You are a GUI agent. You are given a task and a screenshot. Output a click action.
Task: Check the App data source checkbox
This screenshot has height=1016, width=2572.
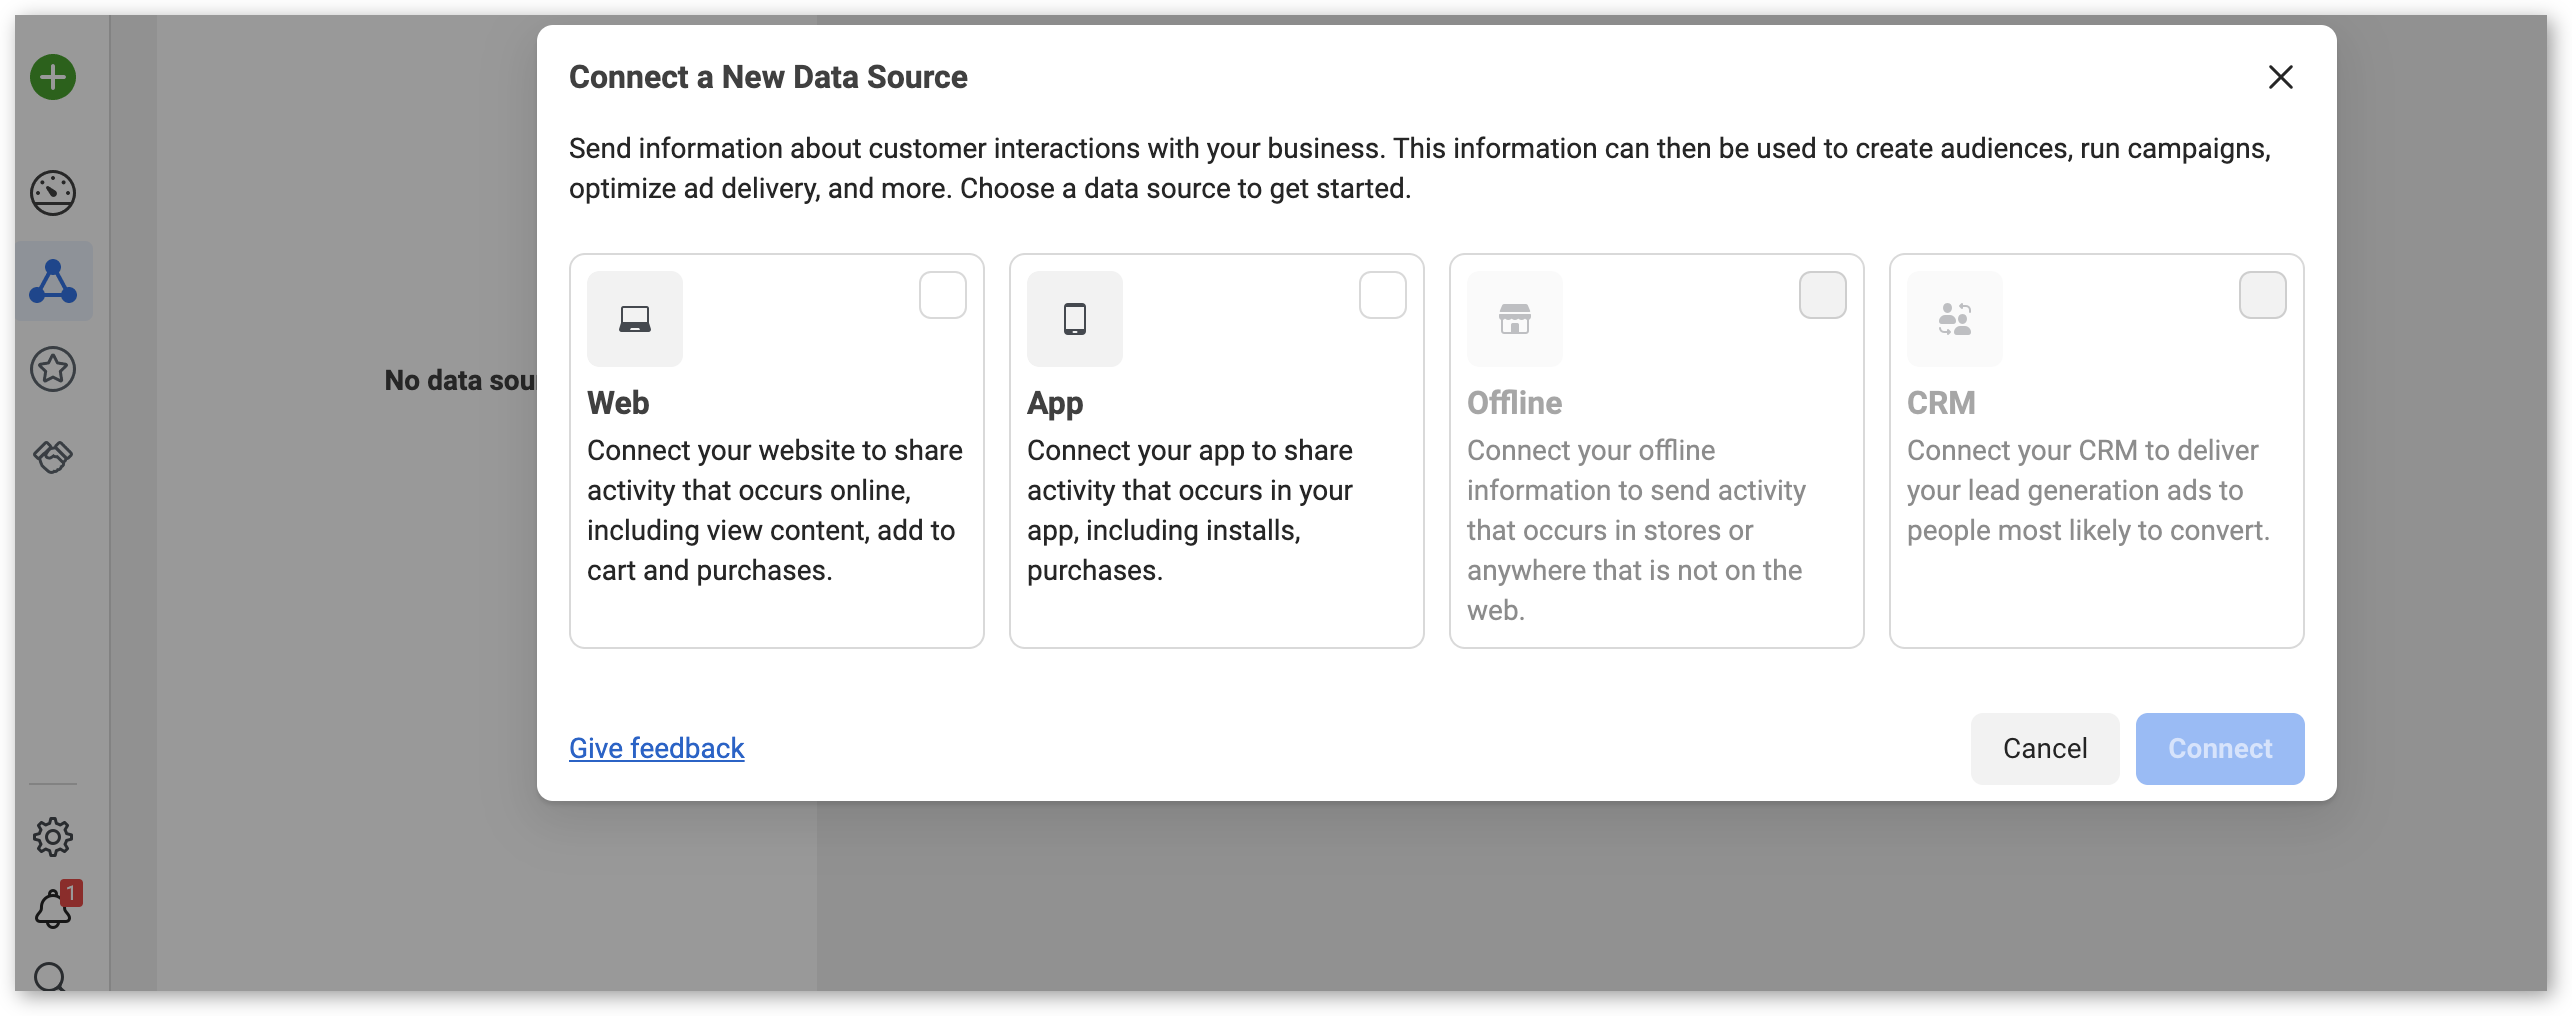point(1383,295)
